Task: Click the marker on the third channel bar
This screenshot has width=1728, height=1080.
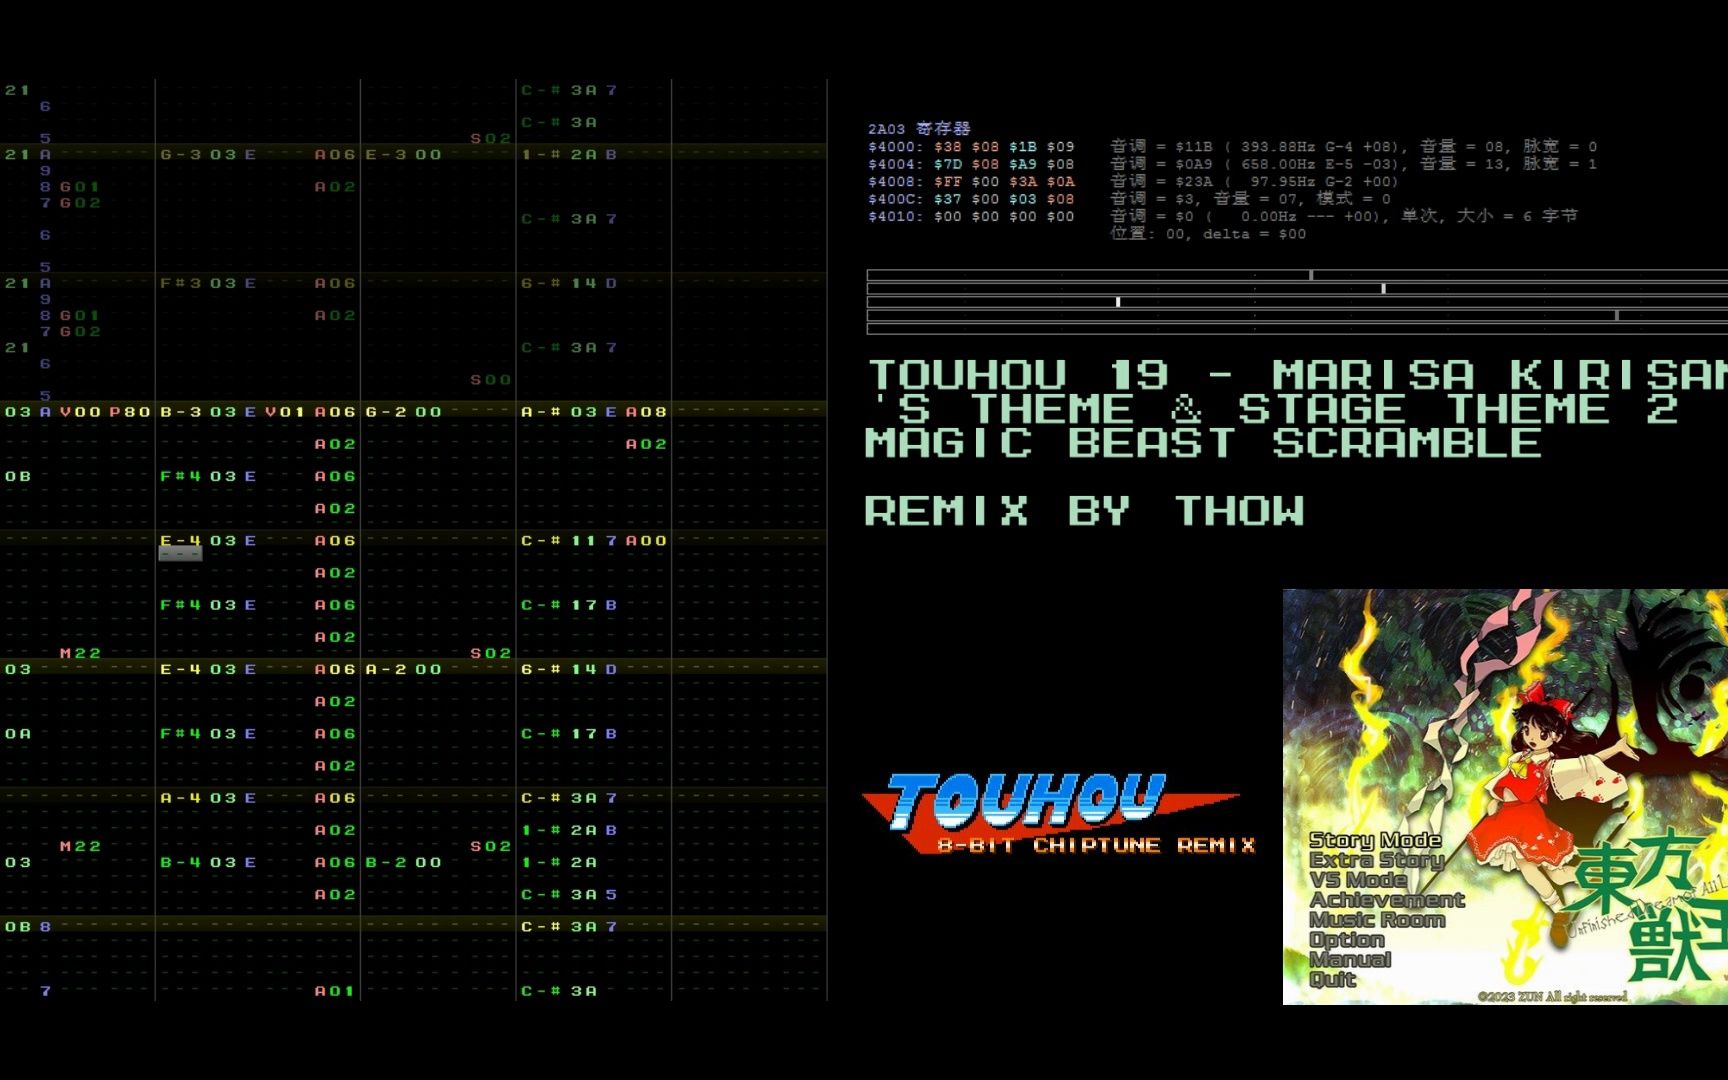Action: (1118, 301)
